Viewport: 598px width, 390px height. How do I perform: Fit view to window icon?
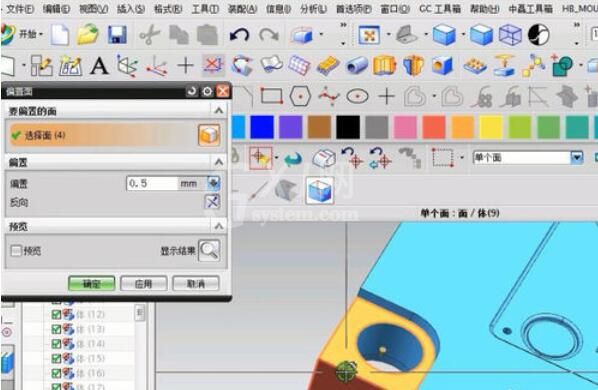[369, 35]
